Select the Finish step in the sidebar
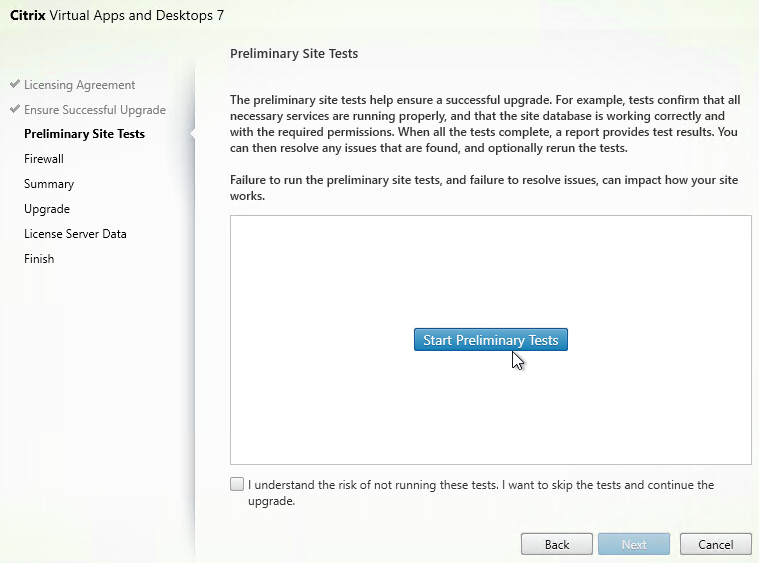This screenshot has height=563, width=759. tap(39, 259)
